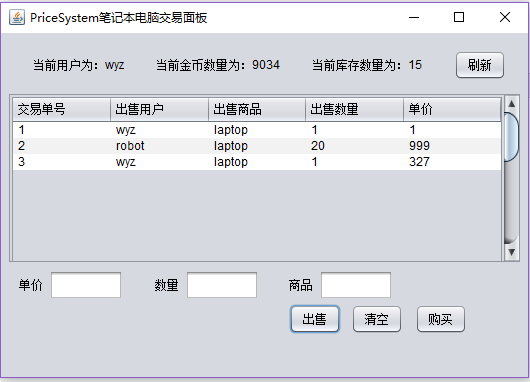530x382 pixels.
Task: Click quantity 1 in order 1 row
Action: 355,130
